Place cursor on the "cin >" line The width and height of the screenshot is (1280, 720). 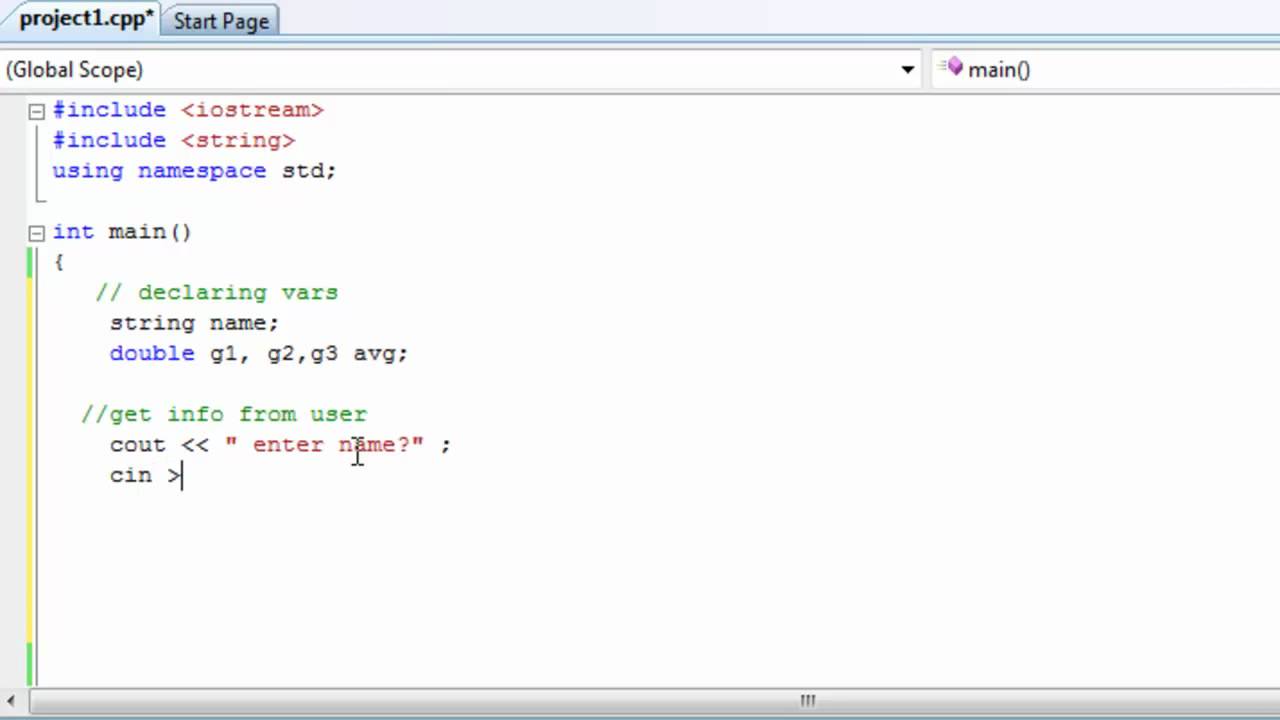click(x=146, y=475)
